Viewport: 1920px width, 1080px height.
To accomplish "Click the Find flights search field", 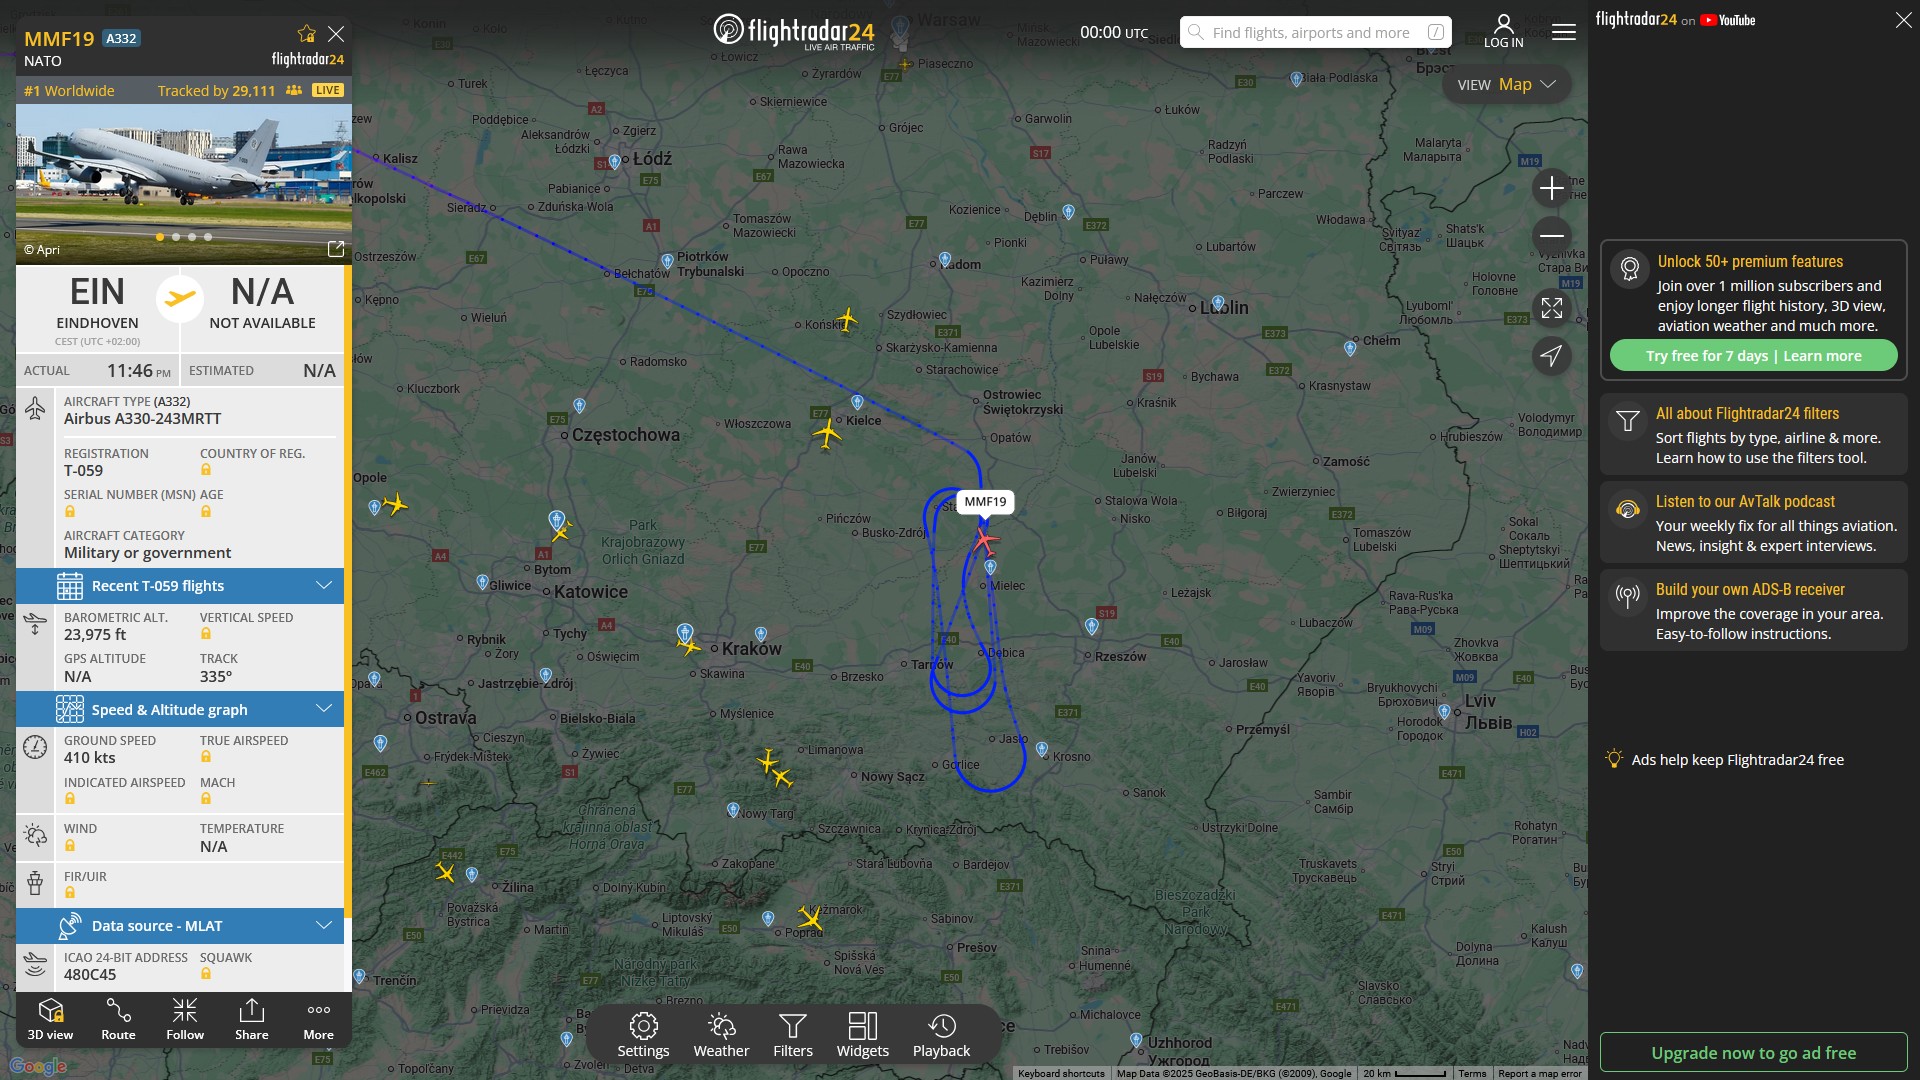I will pos(1310,33).
